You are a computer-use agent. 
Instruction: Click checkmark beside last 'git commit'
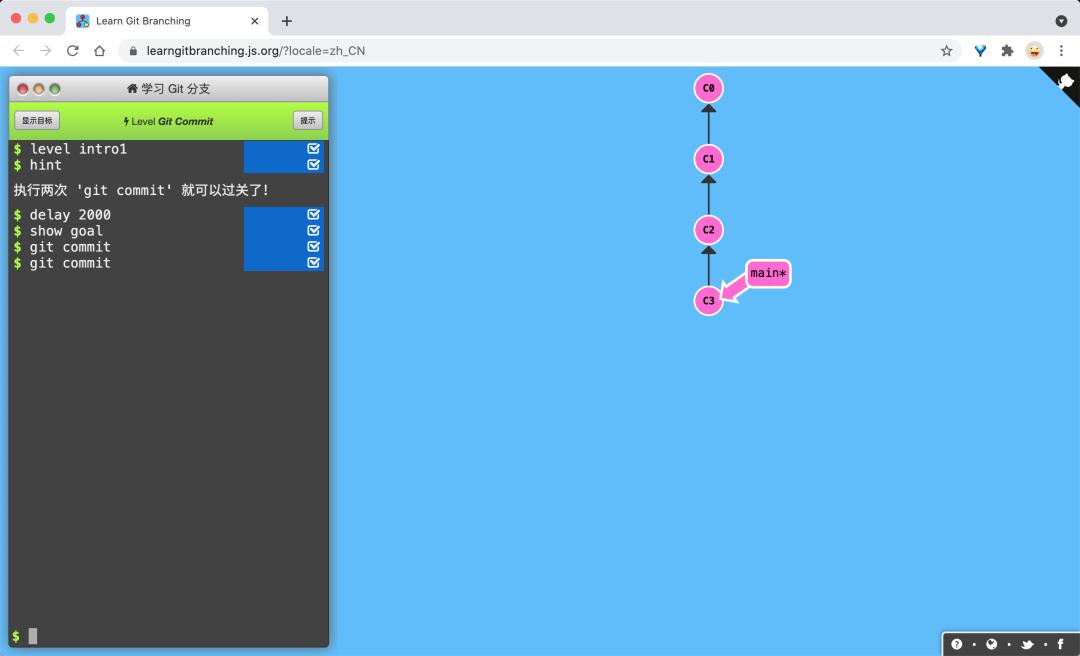313,263
